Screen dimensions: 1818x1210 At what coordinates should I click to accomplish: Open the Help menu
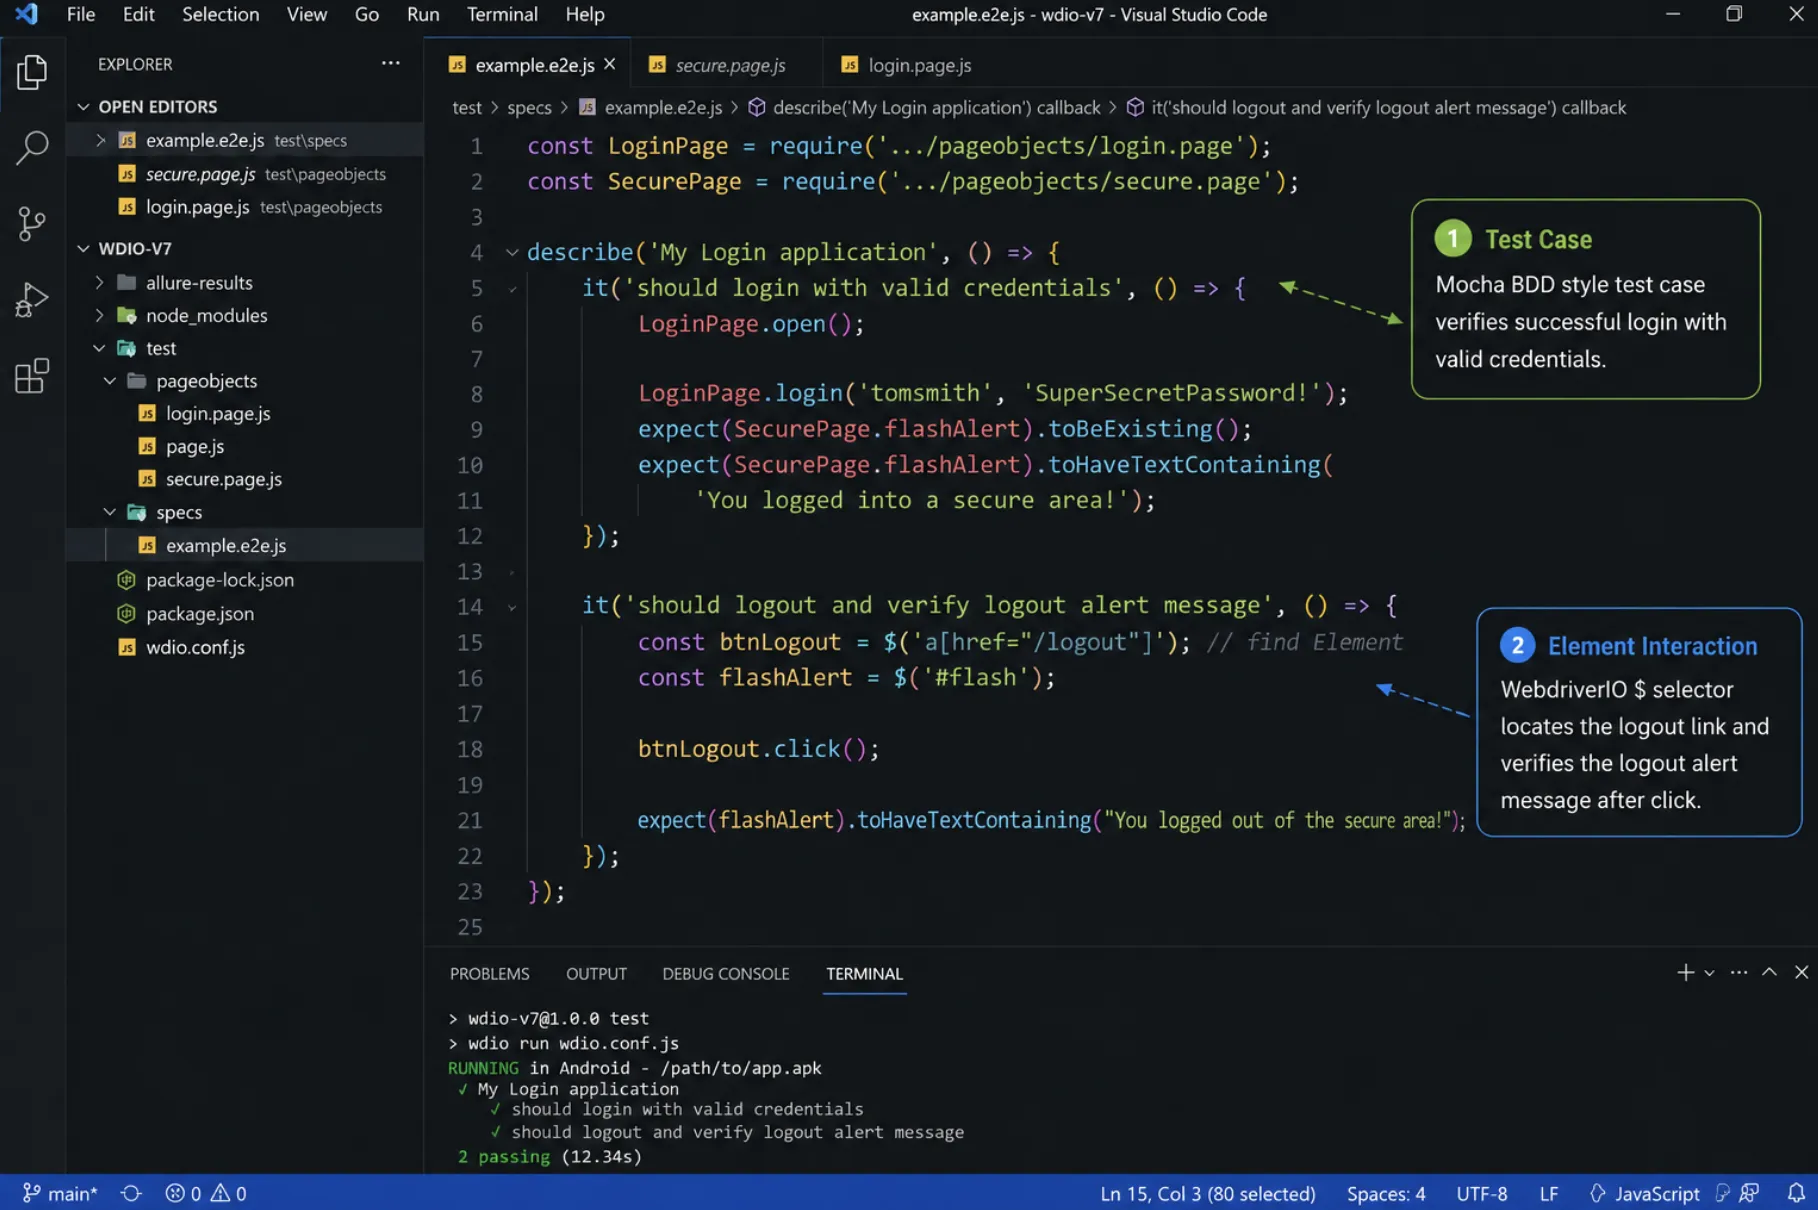click(x=585, y=14)
